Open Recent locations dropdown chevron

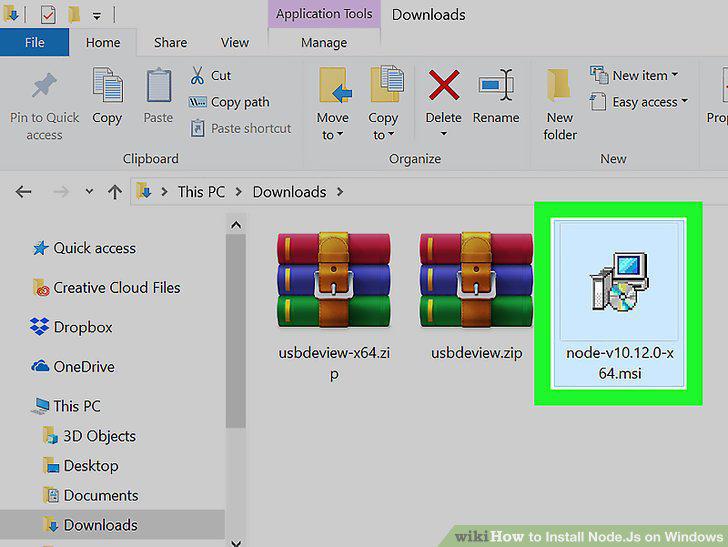tap(89, 191)
